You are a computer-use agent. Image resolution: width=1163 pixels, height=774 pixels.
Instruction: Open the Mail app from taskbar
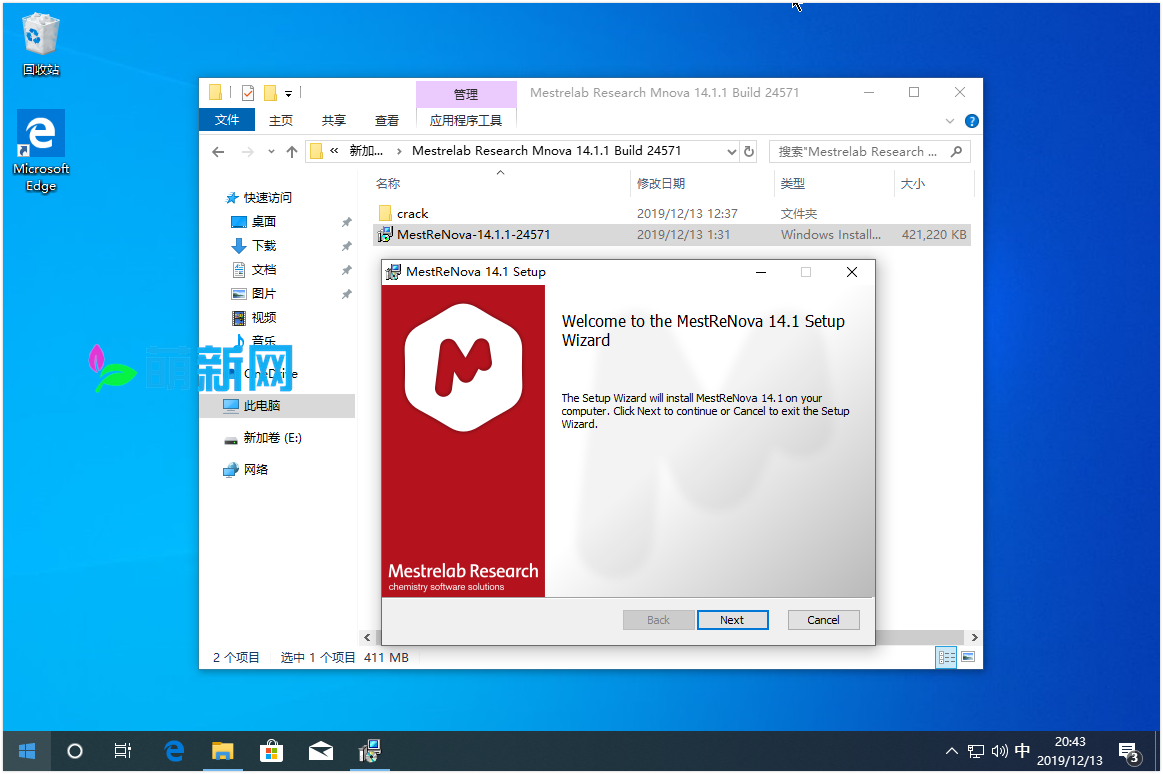(x=320, y=751)
